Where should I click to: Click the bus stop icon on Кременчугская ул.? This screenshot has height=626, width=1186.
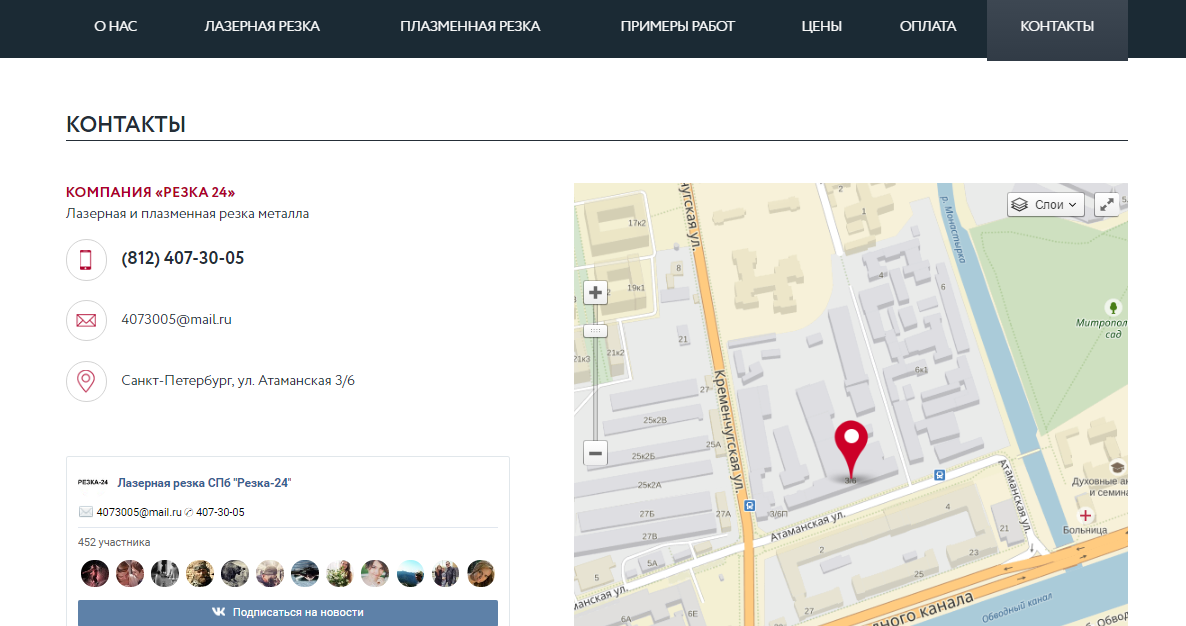click(749, 506)
